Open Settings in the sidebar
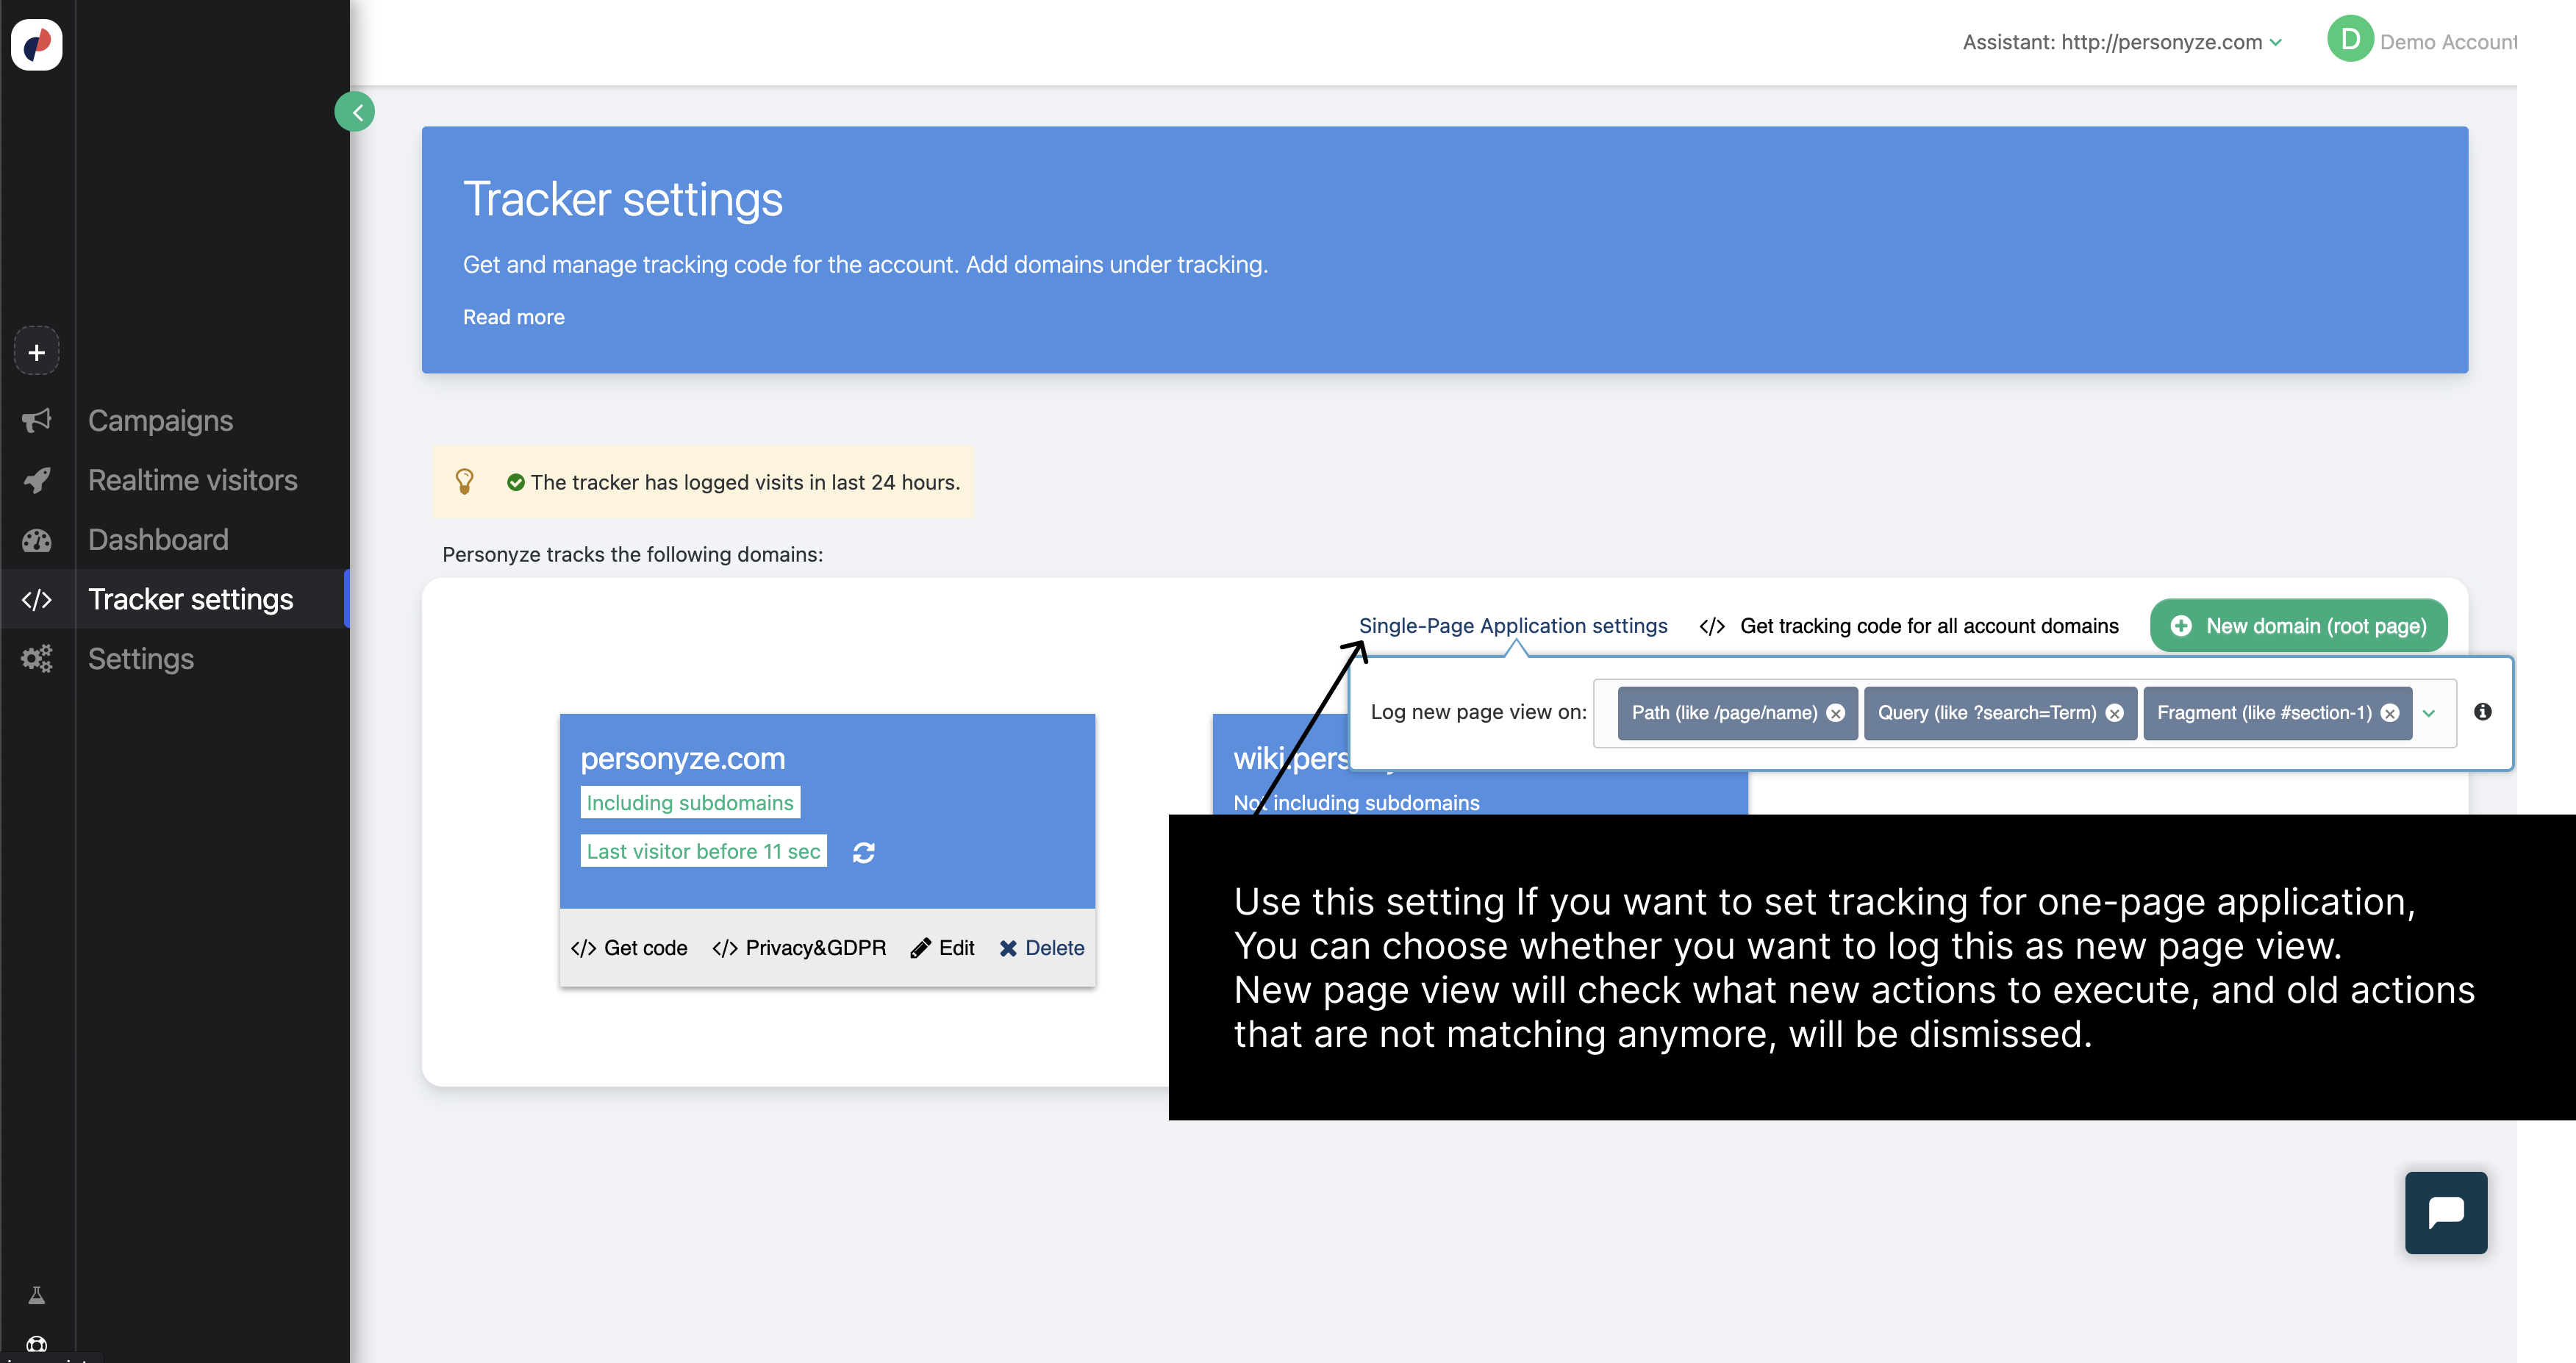Viewport: 2576px width, 1363px height. tap(141, 659)
